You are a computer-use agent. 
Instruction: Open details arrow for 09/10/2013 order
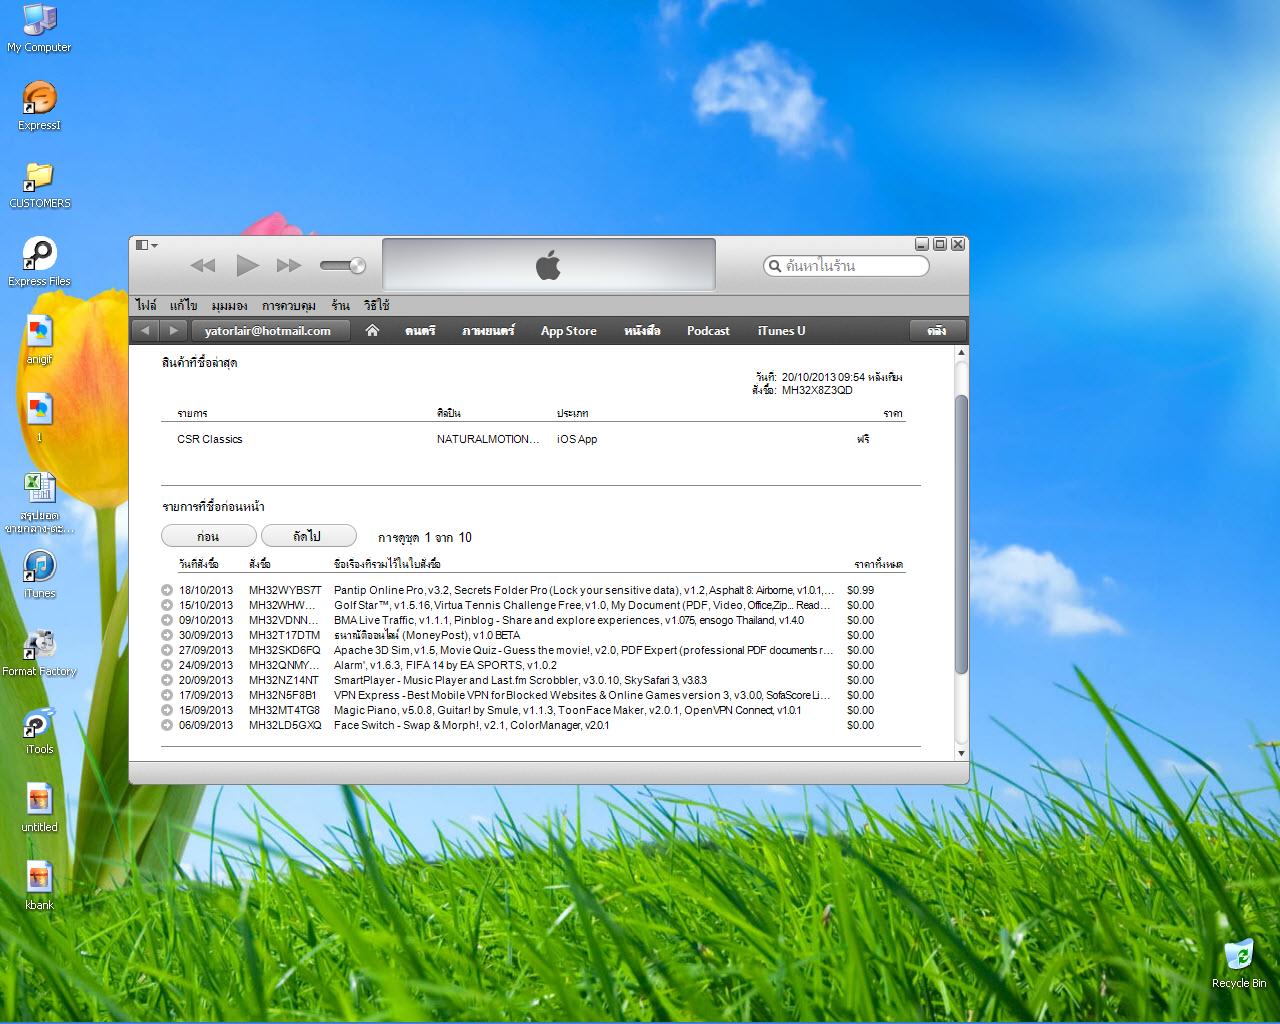167,620
